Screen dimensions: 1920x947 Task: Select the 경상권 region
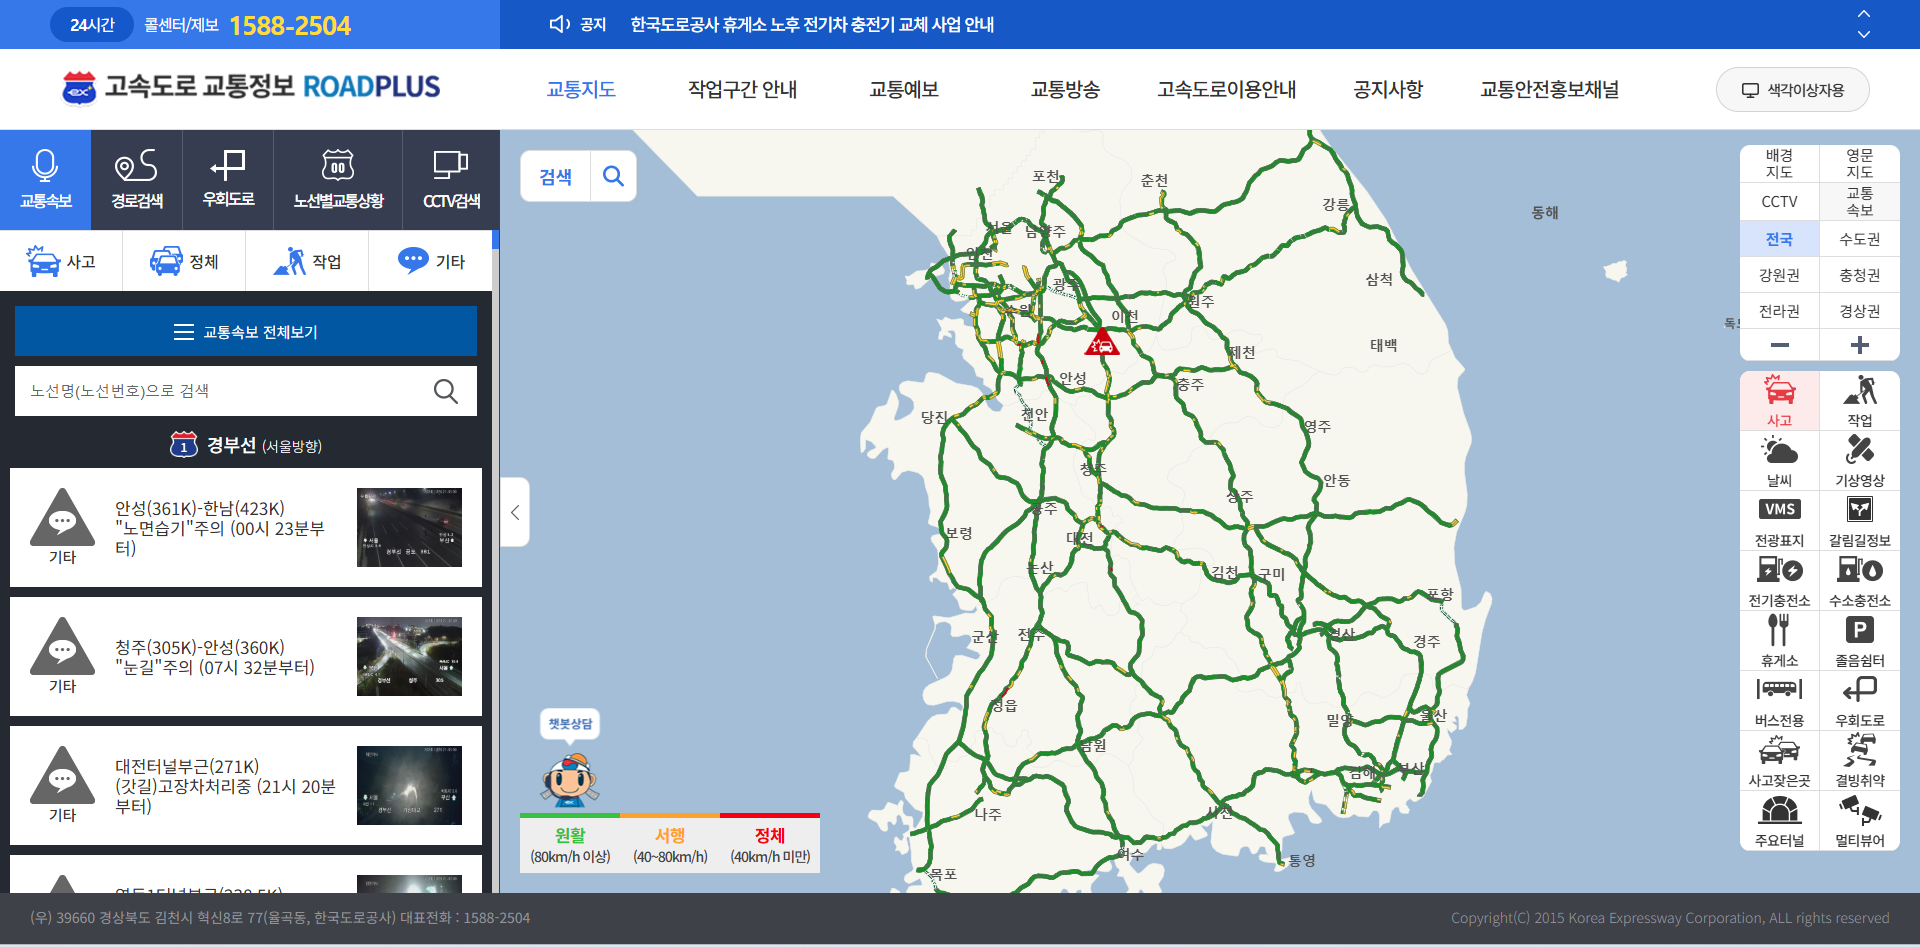point(1859,311)
